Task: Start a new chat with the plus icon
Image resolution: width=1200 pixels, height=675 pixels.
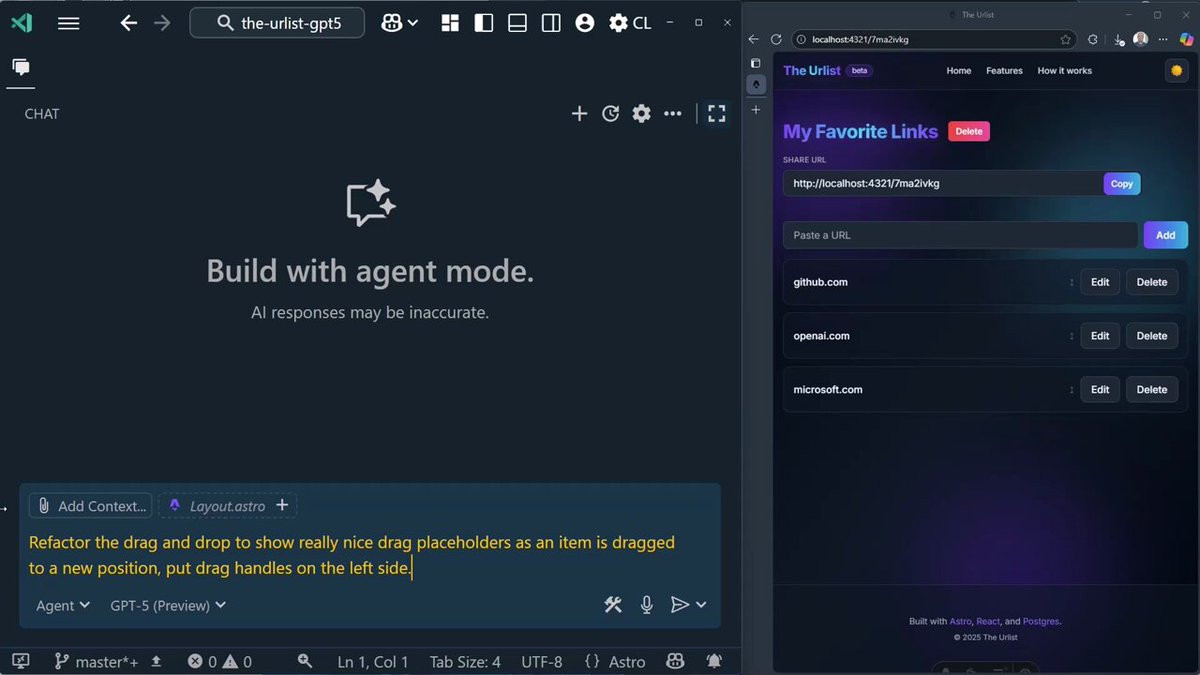Action: [579, 114]
